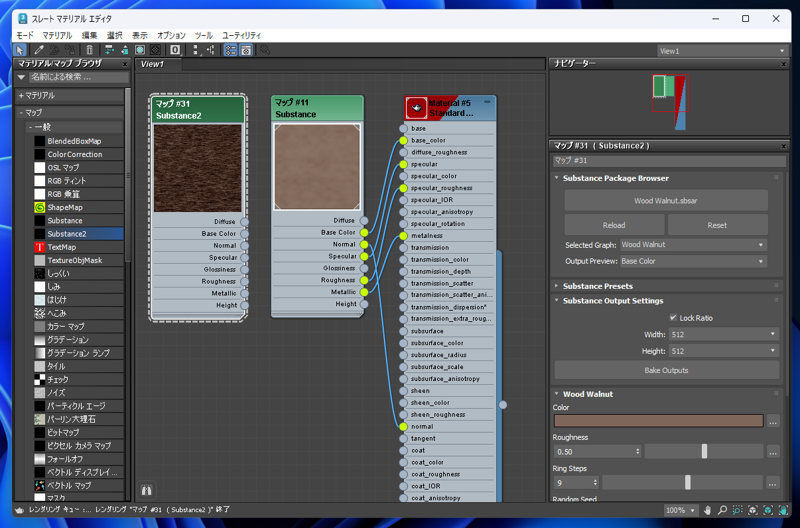The height and width of the screenshot is (528, 800).
Task: Pick material from object with eyedropper
Action: tap(38, 50)
